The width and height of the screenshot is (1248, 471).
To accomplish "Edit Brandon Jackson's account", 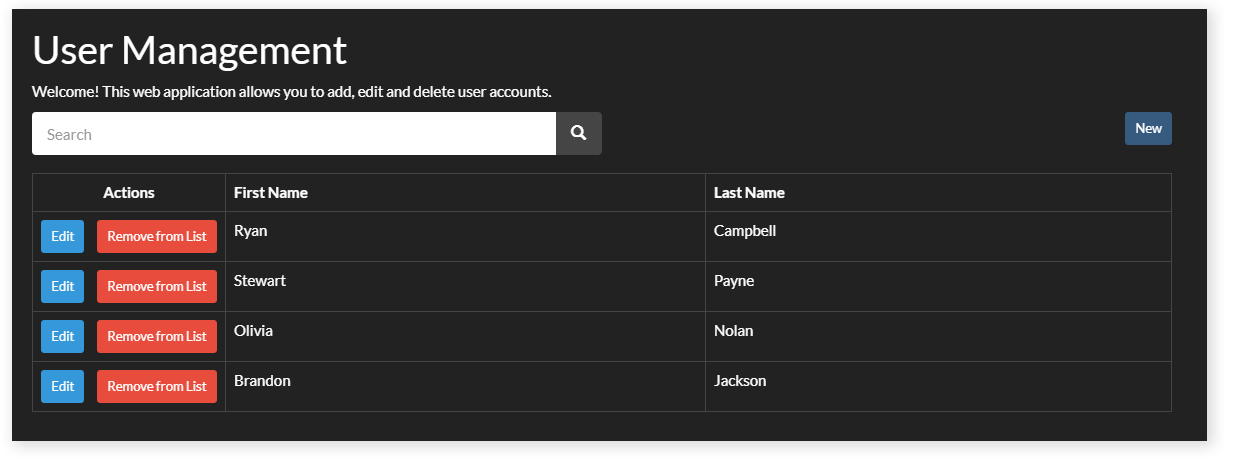I will [x=62, y=387].
